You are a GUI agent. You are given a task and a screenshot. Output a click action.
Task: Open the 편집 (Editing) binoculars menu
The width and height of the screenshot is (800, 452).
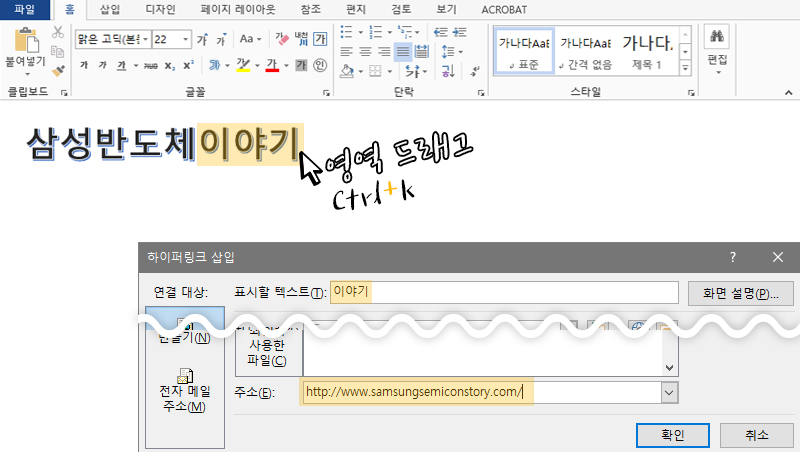point(717,50)
